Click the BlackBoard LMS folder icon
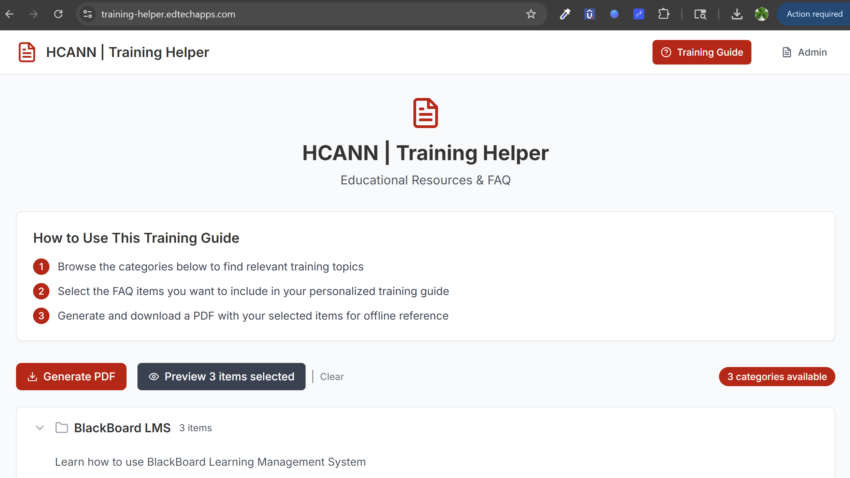Screen dimensions: 850x478 (62, 428)
